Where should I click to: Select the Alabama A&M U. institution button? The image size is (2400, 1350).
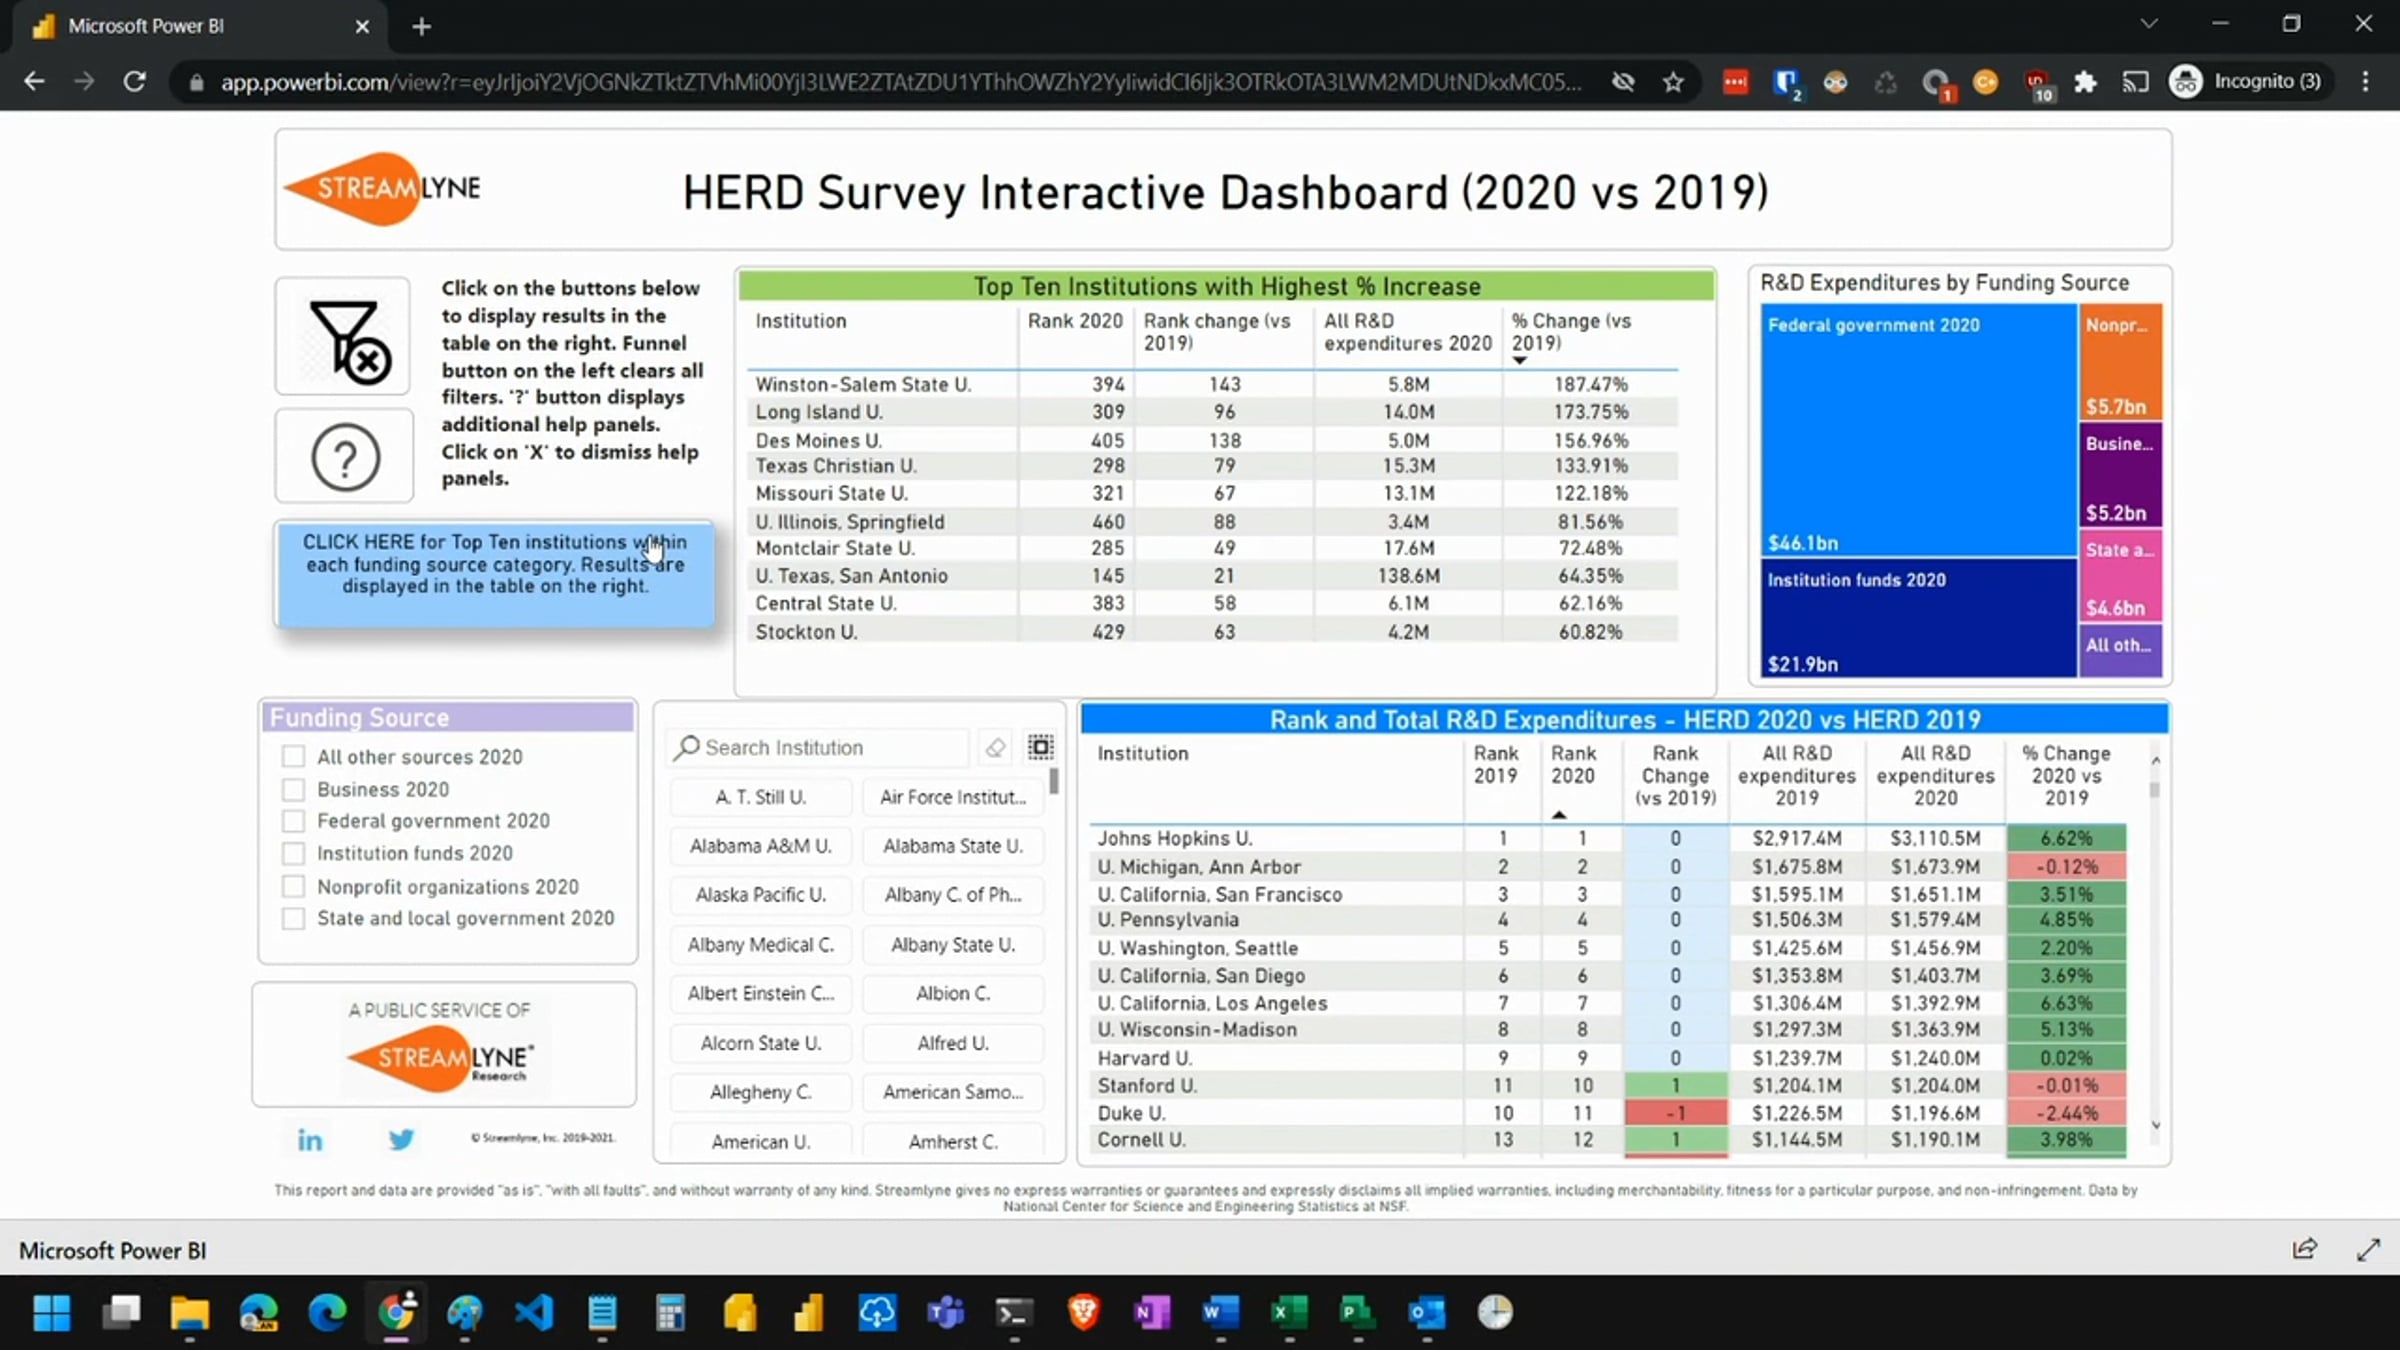(x=760, y=846)
